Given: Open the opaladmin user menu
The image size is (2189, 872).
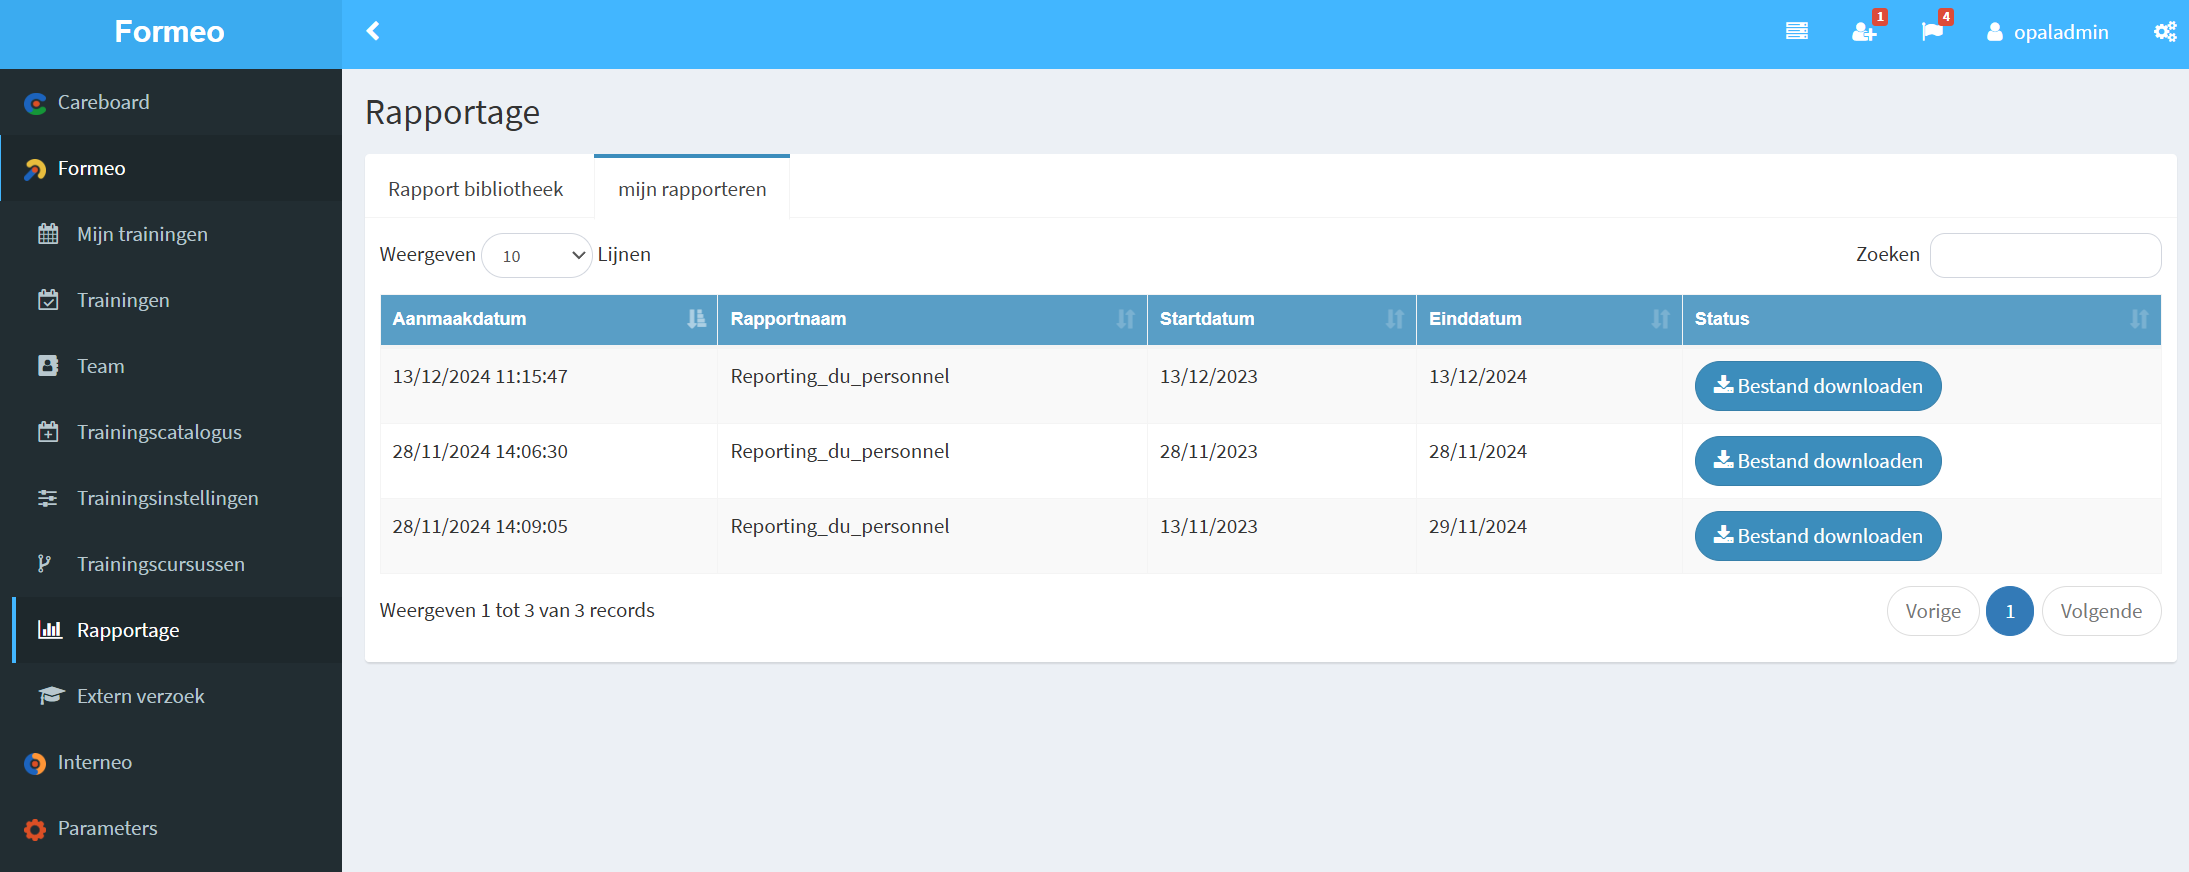Looking at the screenshot, I should (2047, 32).
